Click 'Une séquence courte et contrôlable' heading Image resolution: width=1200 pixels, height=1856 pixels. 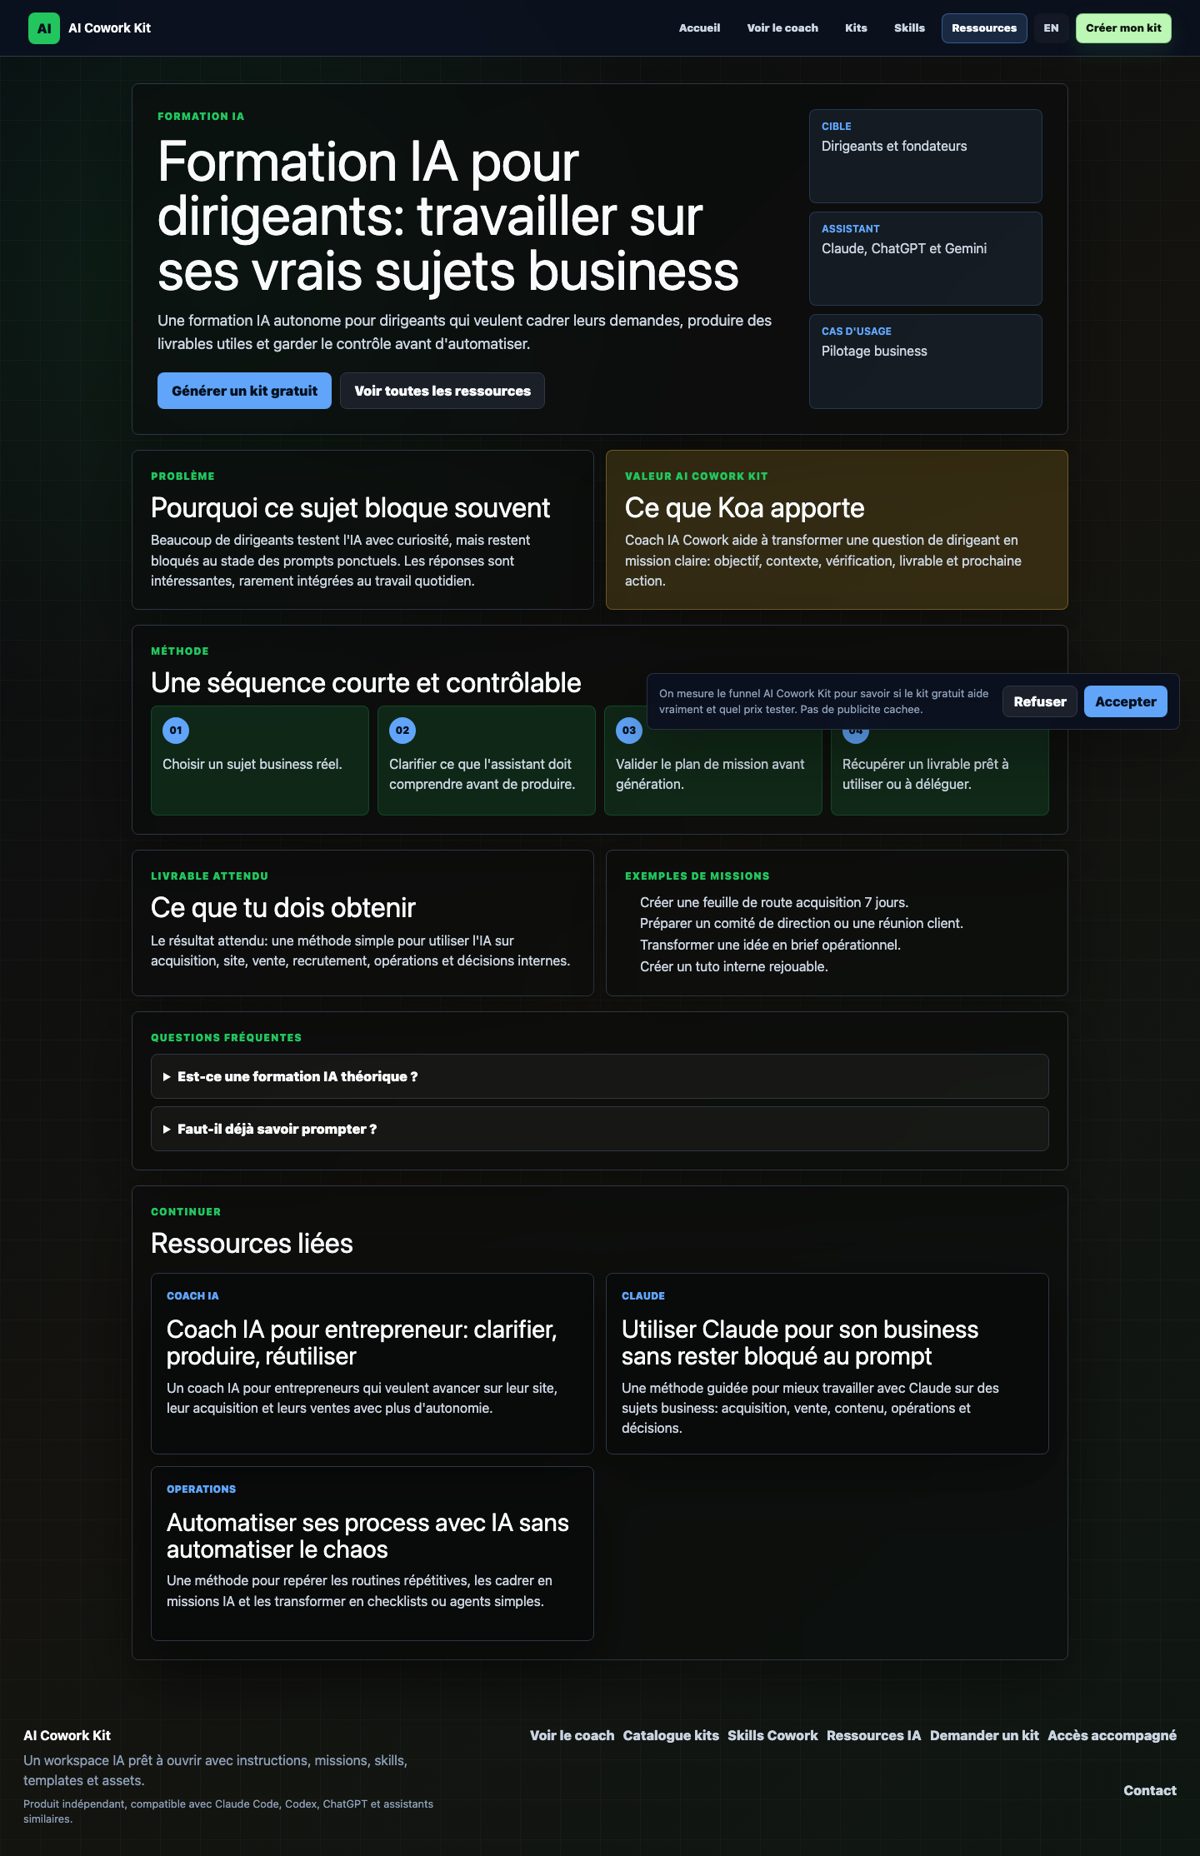[x=366, y=683]
